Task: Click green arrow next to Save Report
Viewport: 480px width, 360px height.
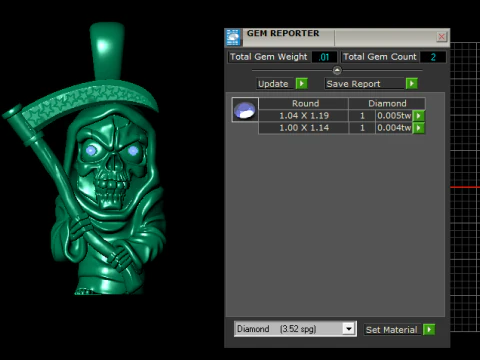Action: (412, 83)
